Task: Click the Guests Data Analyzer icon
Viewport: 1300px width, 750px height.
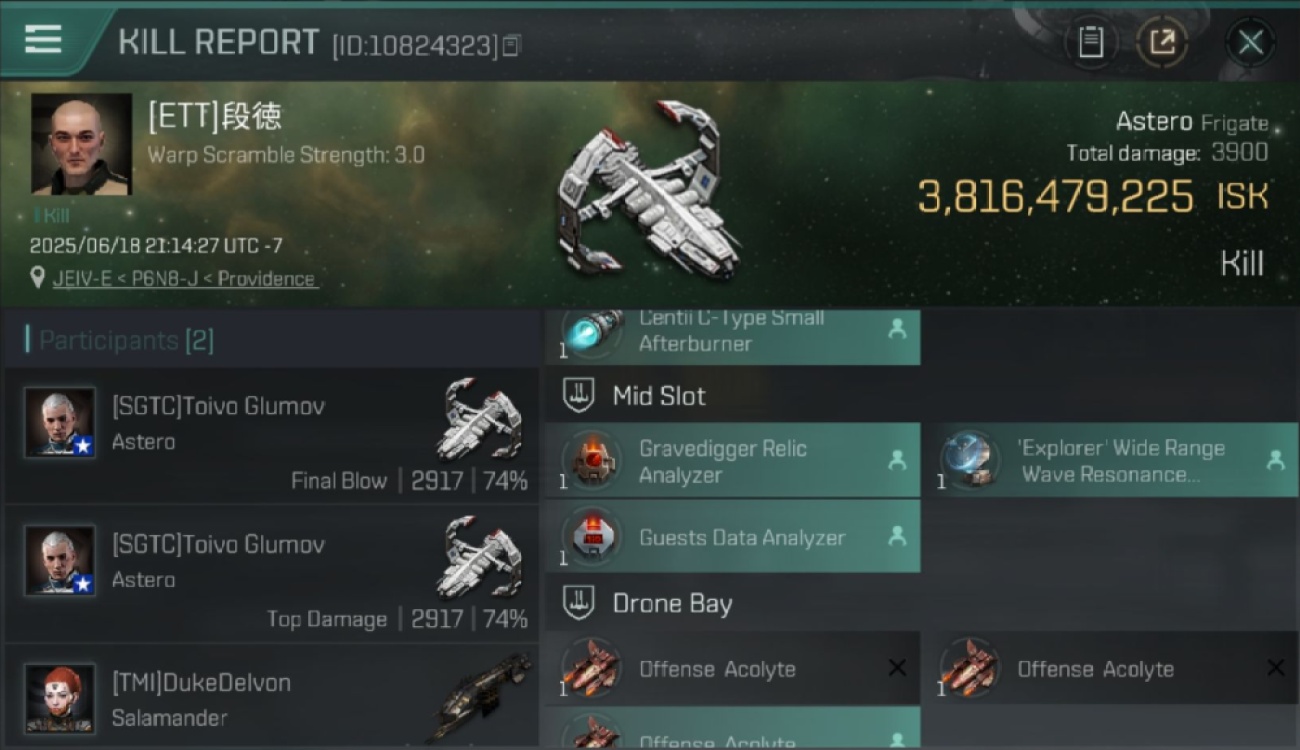Action: pyautogui.click(x=592, y=537)
